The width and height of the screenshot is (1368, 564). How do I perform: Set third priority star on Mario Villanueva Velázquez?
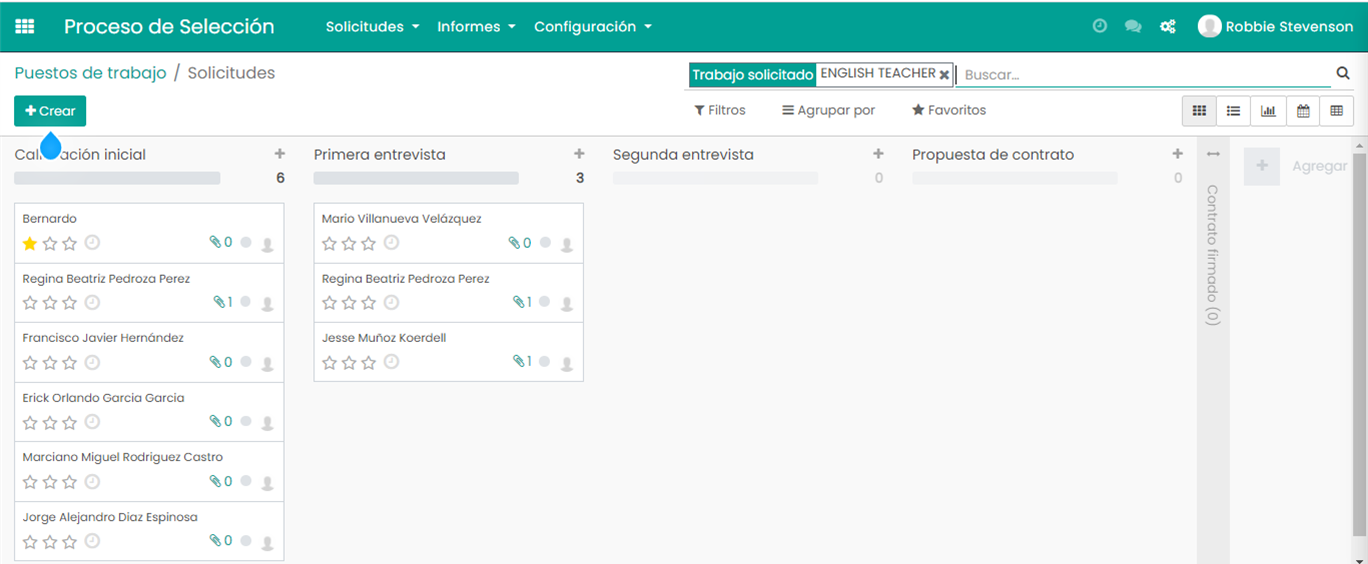click(368, 243)
